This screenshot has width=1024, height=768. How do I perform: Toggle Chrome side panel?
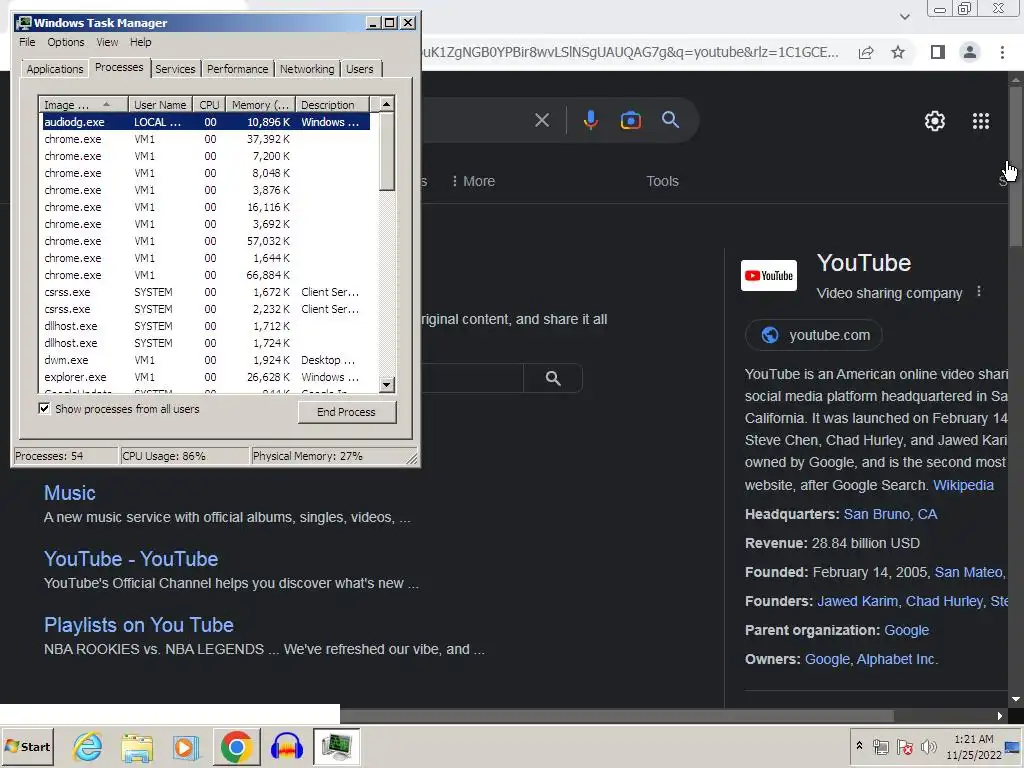coord(938,52)
